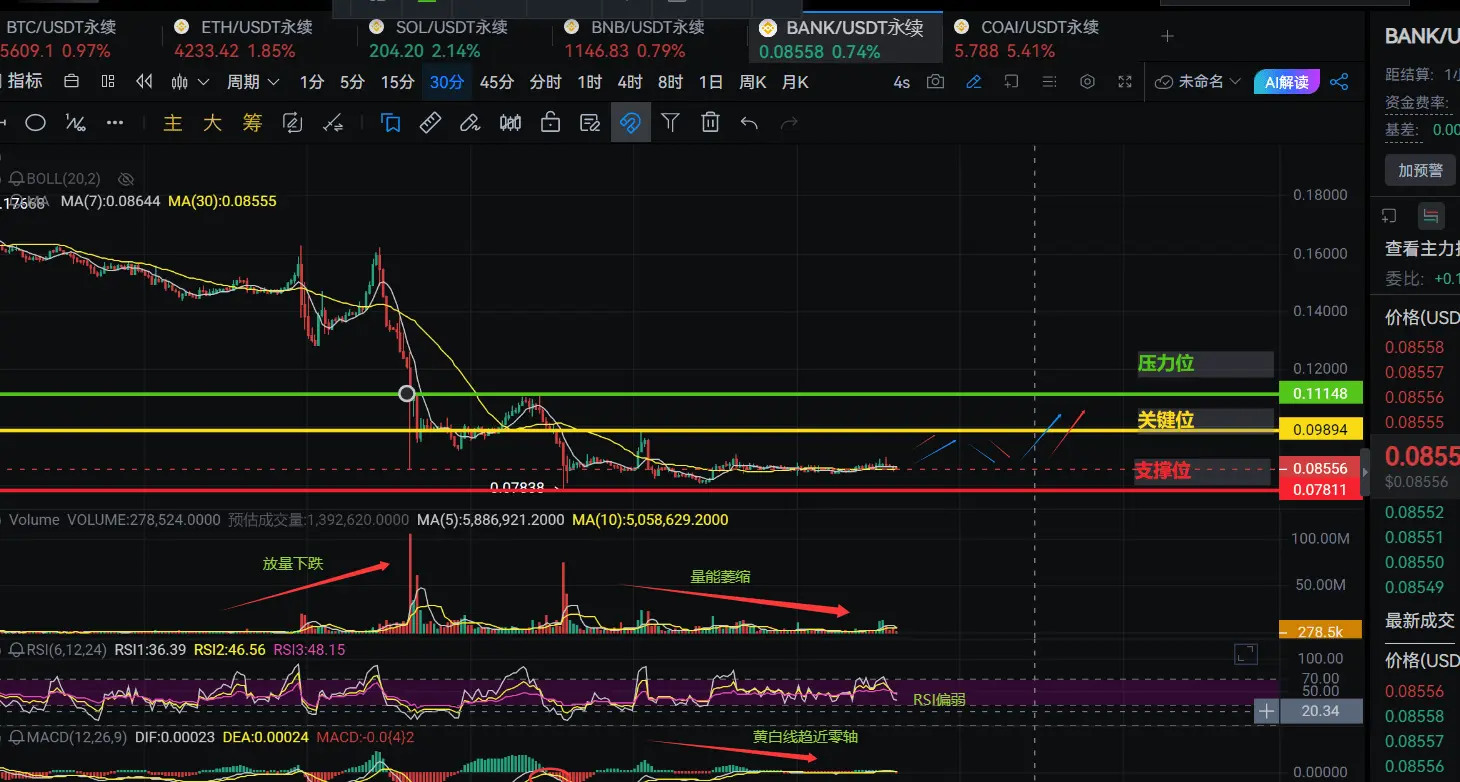Click the add note comment icon
The height and width of the screenshot is (782, 1460).
(x=1011, y=82)
